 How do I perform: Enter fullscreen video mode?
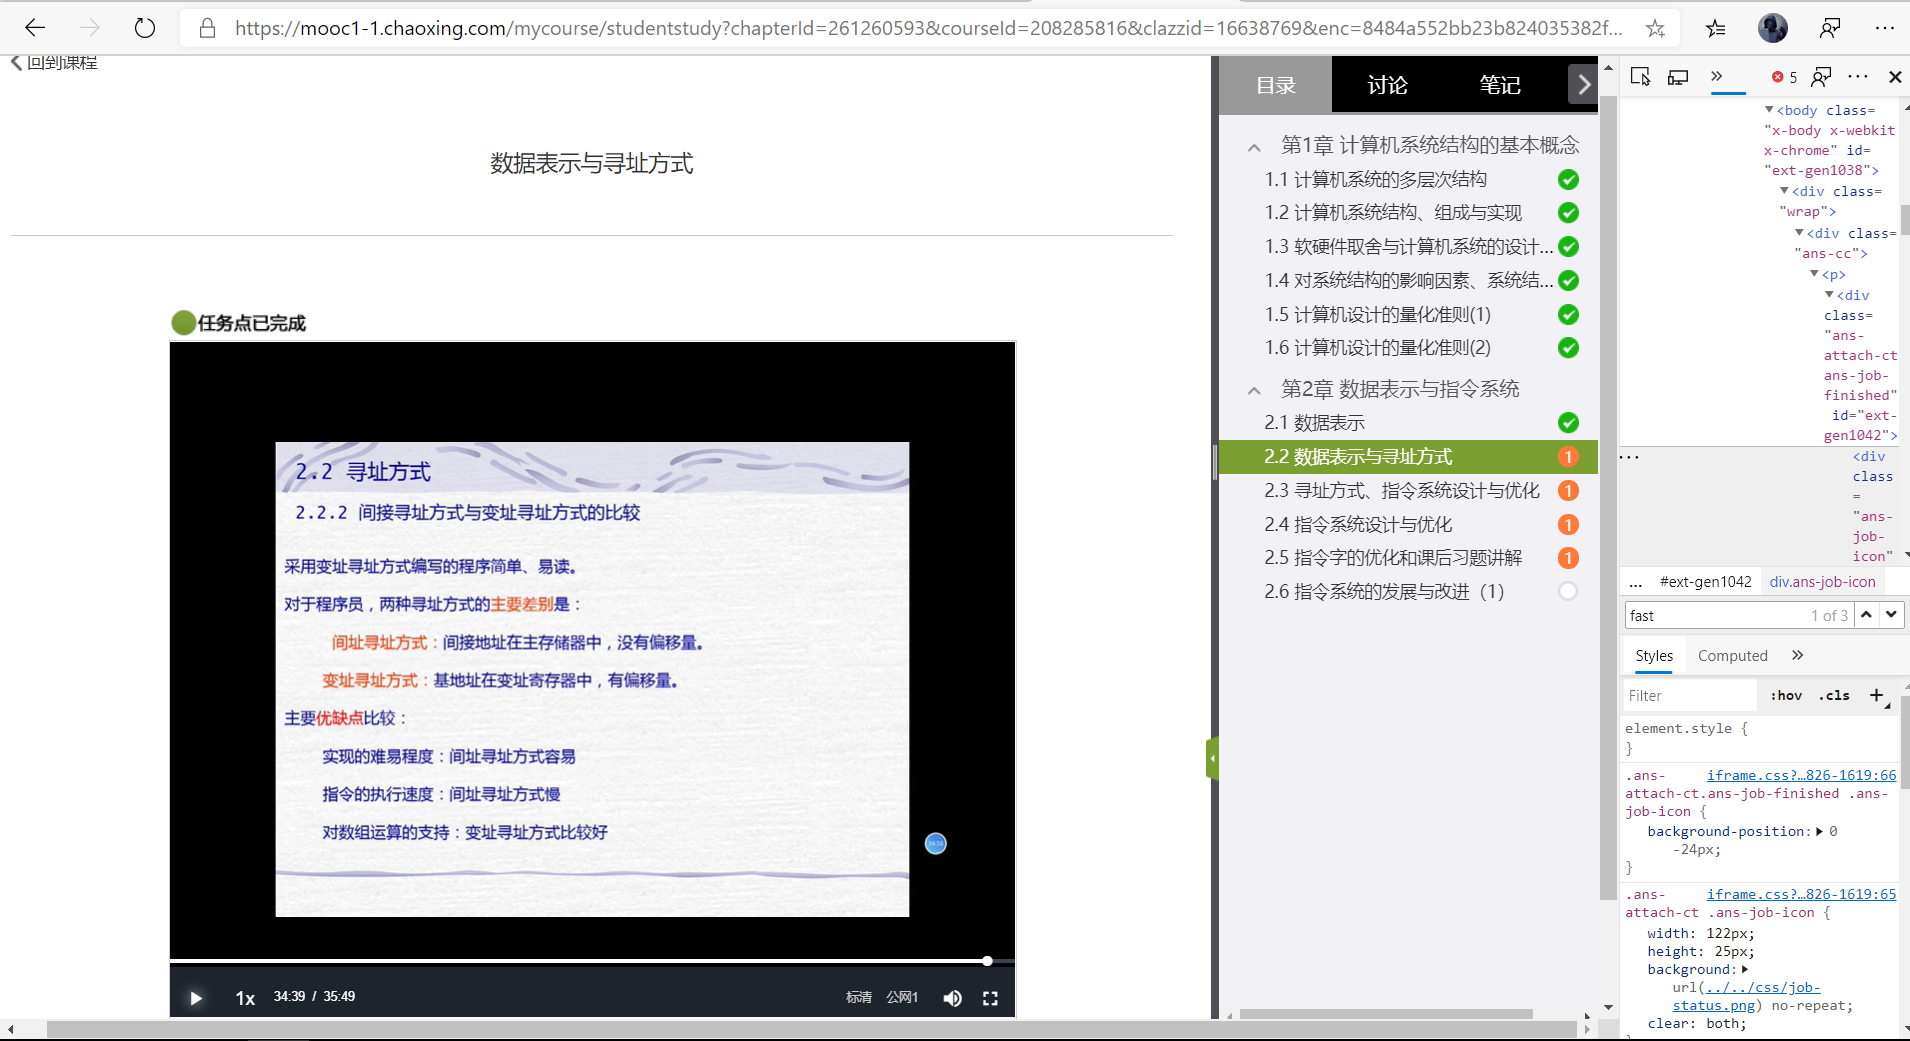pos(990,998)
